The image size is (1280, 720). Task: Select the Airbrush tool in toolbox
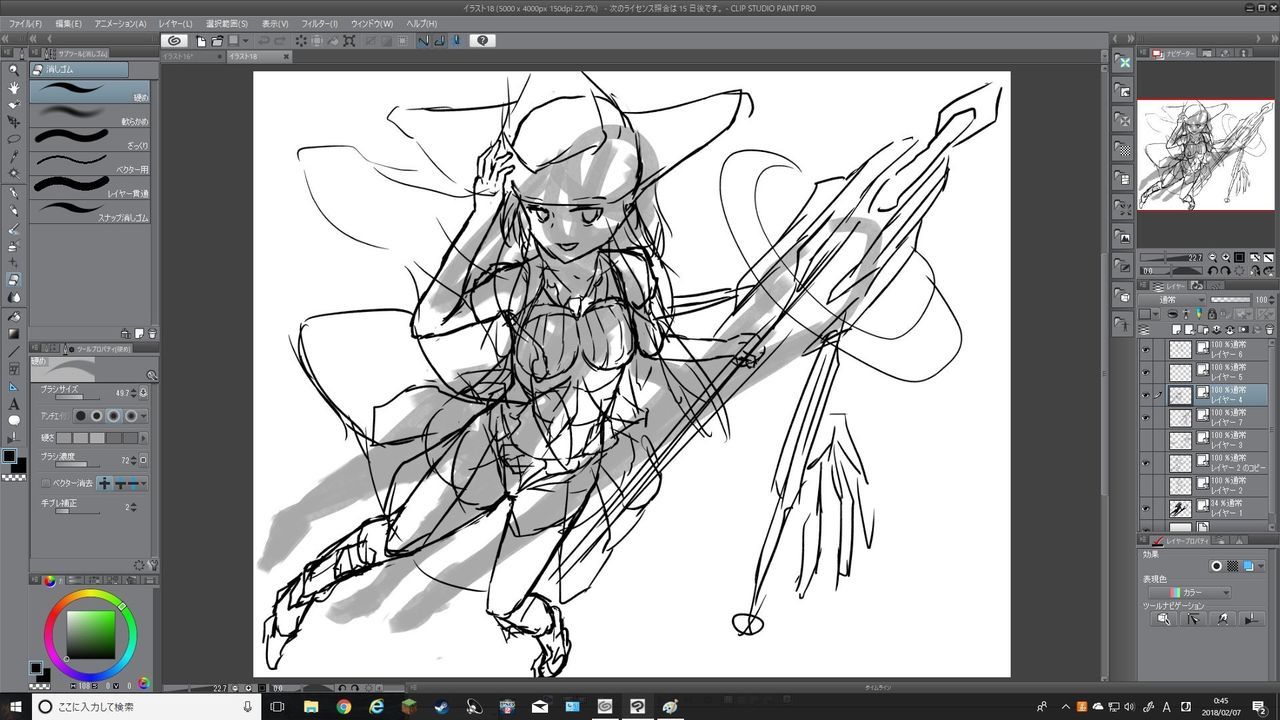[x=14, y=245]
